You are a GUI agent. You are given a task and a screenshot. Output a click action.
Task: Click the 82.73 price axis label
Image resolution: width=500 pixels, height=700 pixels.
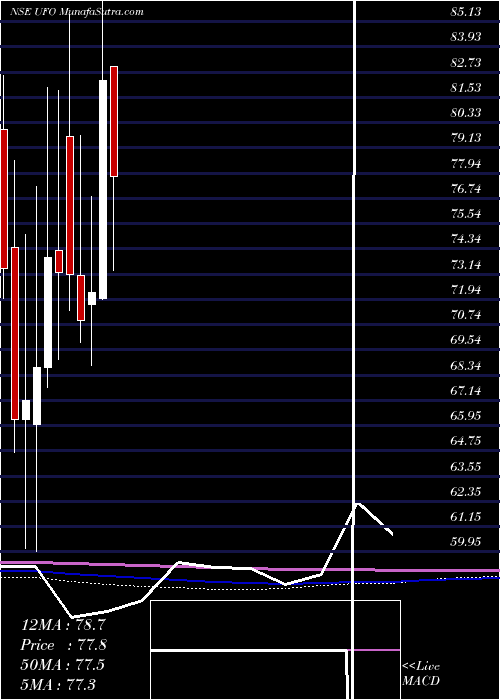[466, 62]
